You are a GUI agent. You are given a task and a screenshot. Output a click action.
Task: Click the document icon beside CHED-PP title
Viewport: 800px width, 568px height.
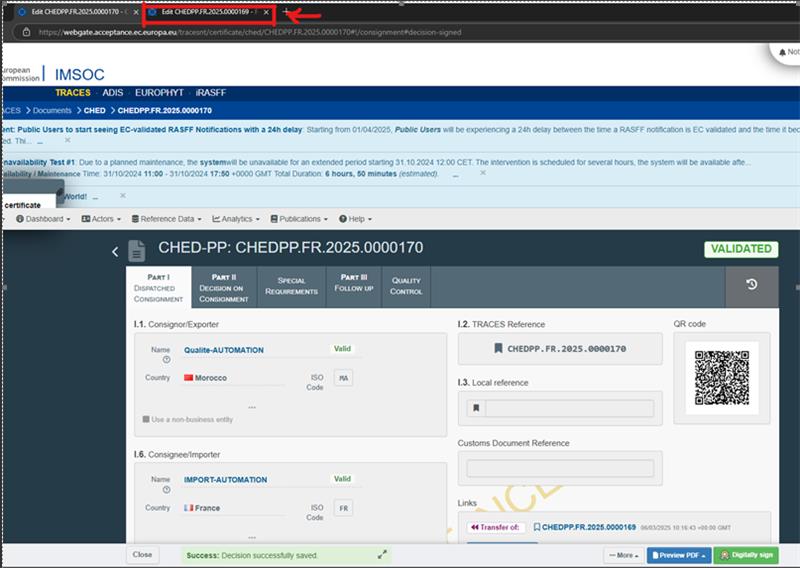coord(137,251)
